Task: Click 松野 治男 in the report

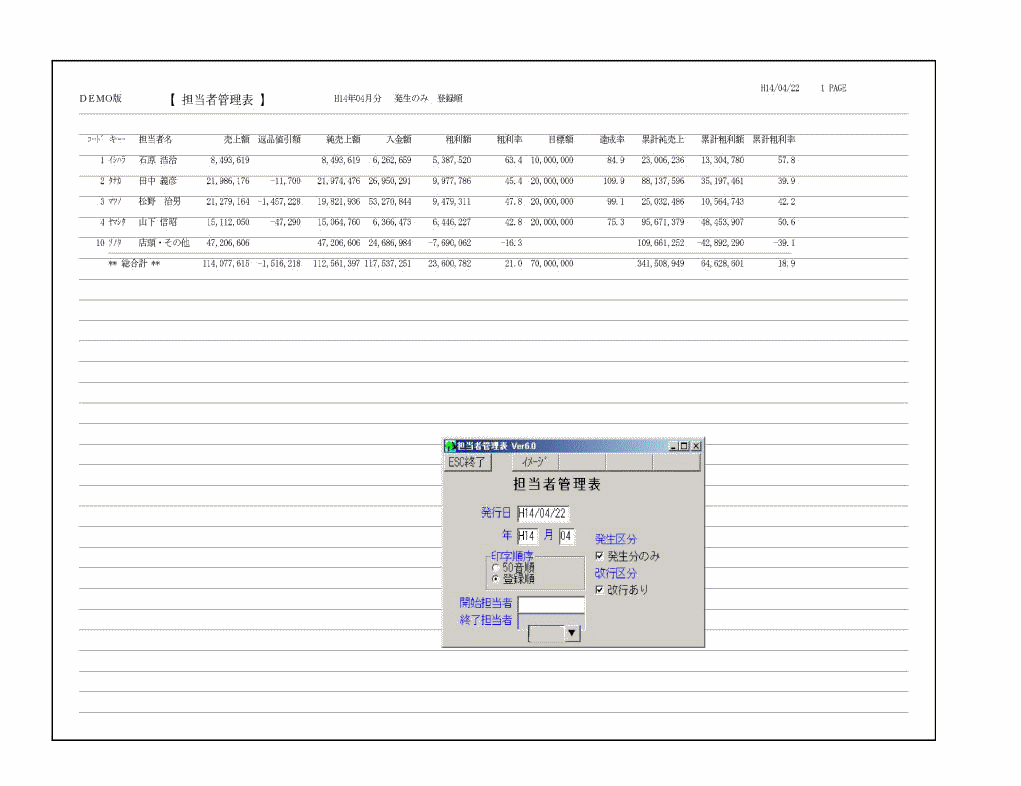Action: click(x=160, y=202)
